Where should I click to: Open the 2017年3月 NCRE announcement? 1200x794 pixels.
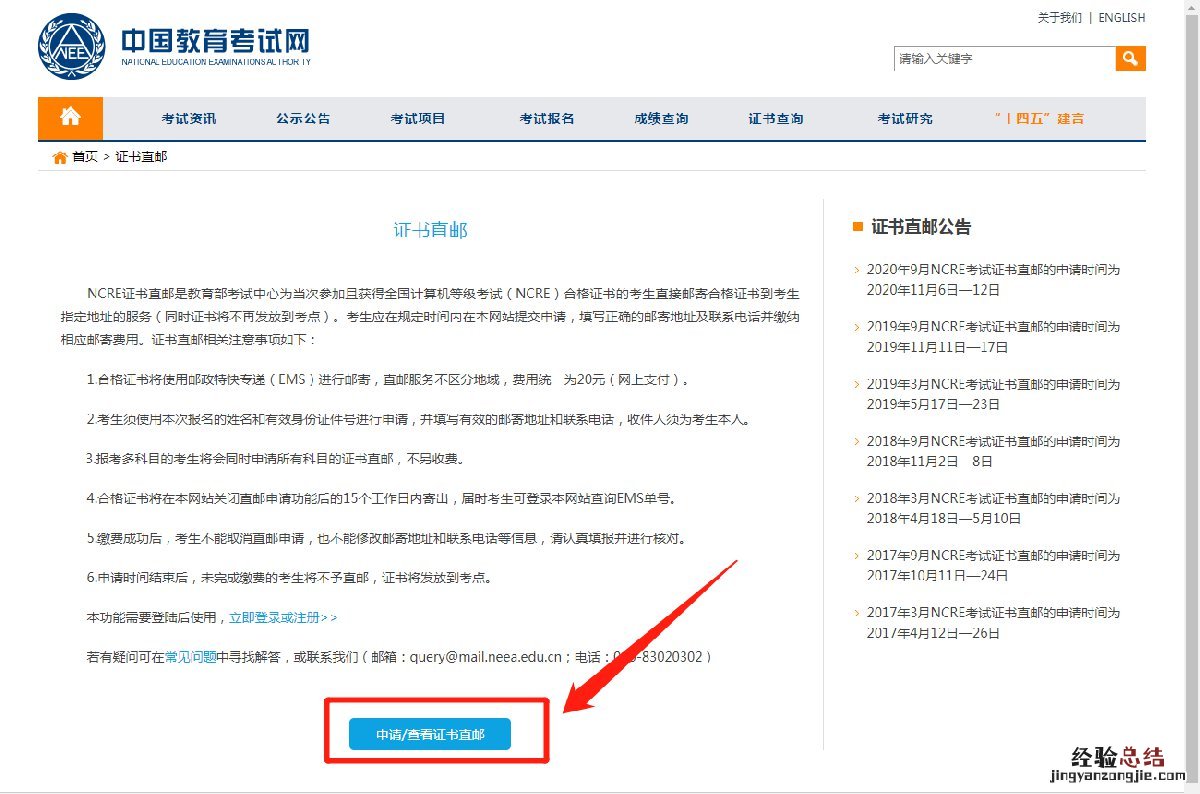click(x=992, y=623)
